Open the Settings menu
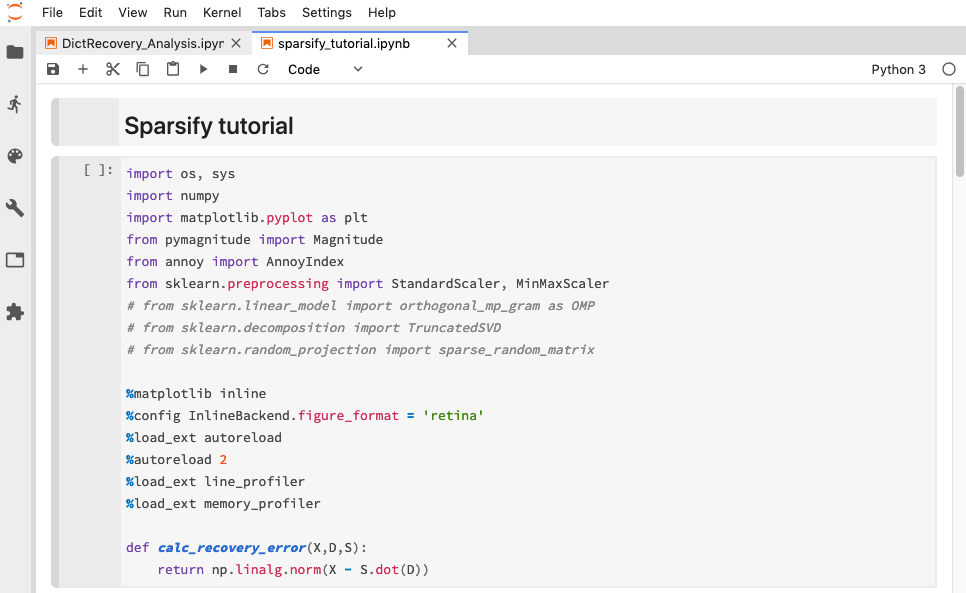The width and height of the screenshot is (966, 593). tap(326, 12)
